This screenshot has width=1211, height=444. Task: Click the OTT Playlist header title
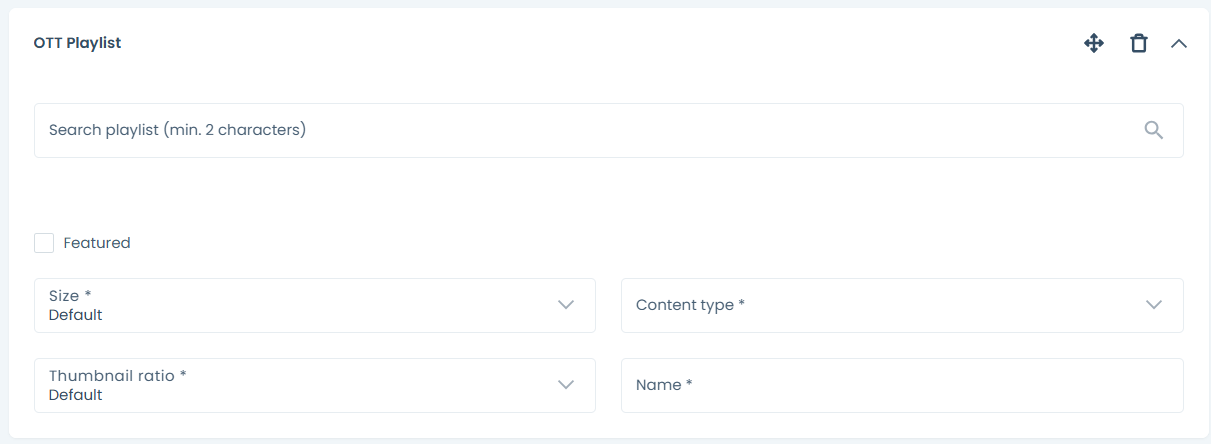pos(77,43)
